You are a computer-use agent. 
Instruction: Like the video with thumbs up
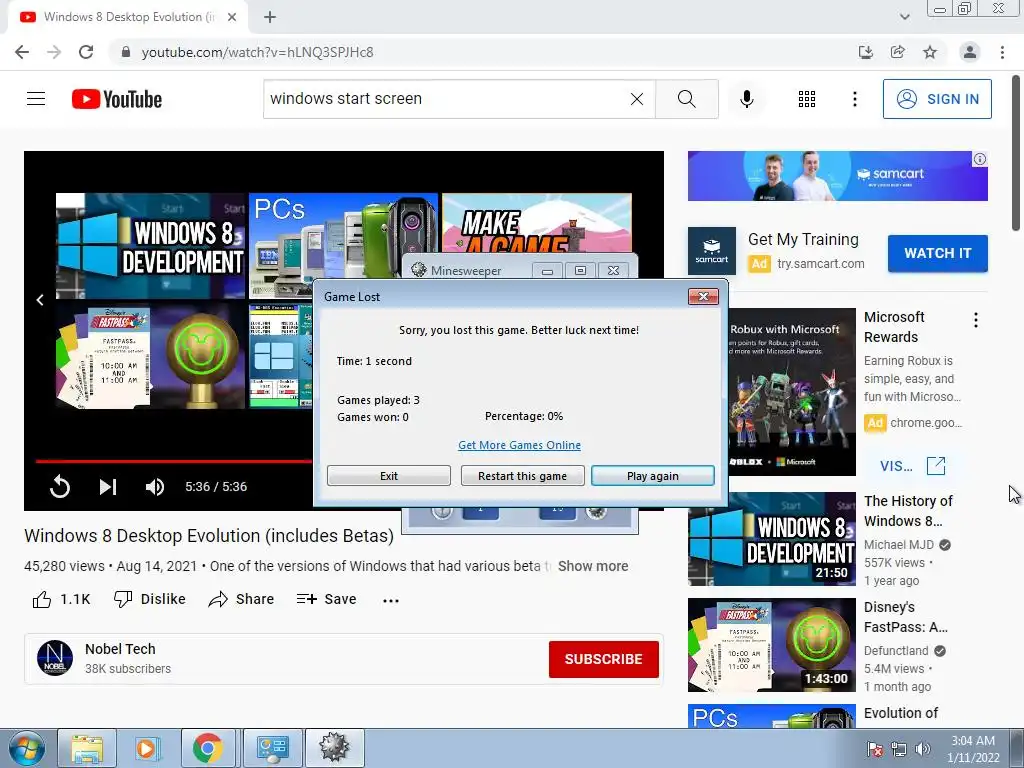pyautogui.click(x=61, y=600)
